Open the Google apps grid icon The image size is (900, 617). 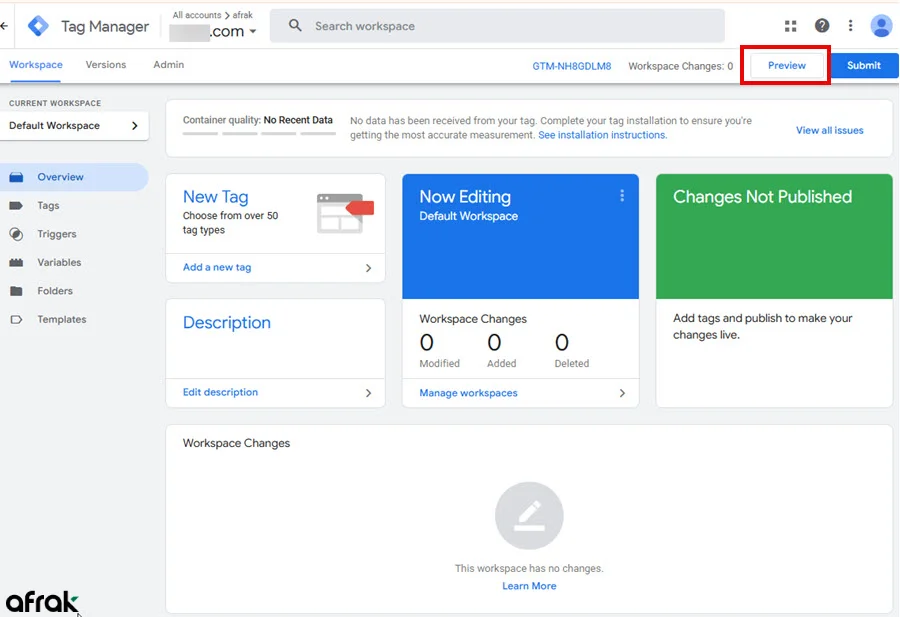(791, 26)
